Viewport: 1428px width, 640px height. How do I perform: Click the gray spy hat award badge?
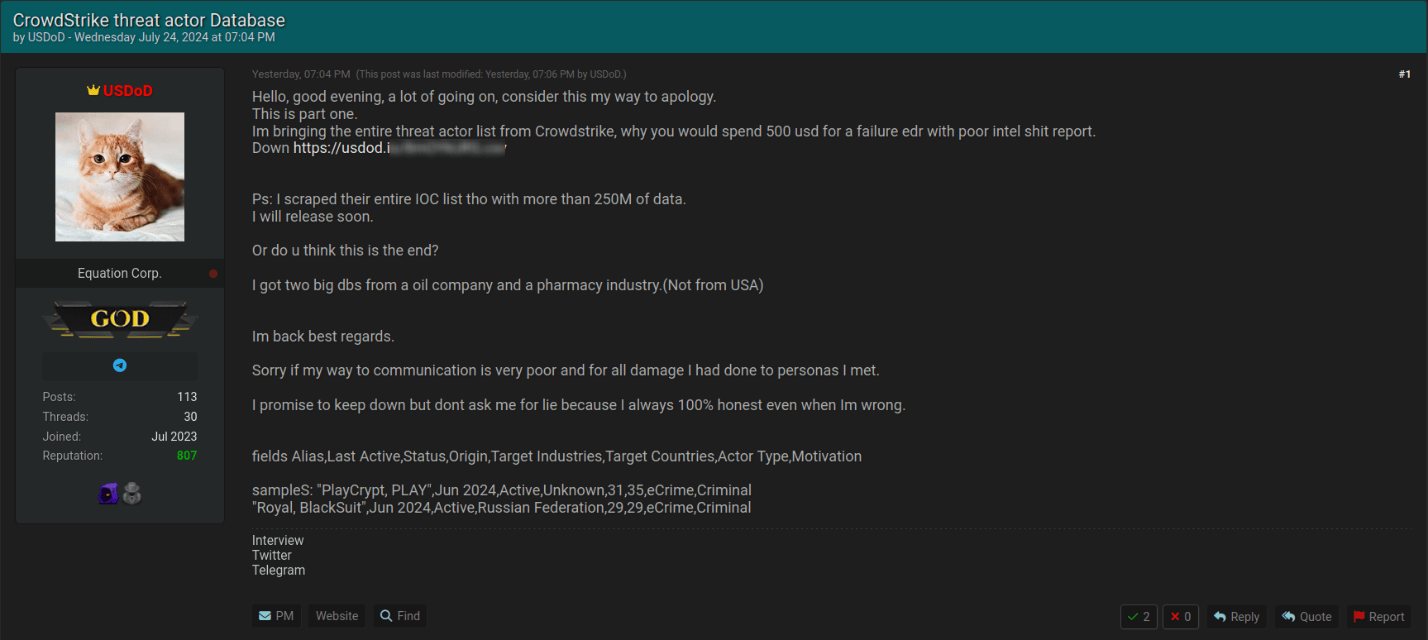pyautogui.click(x=132, y=493)
